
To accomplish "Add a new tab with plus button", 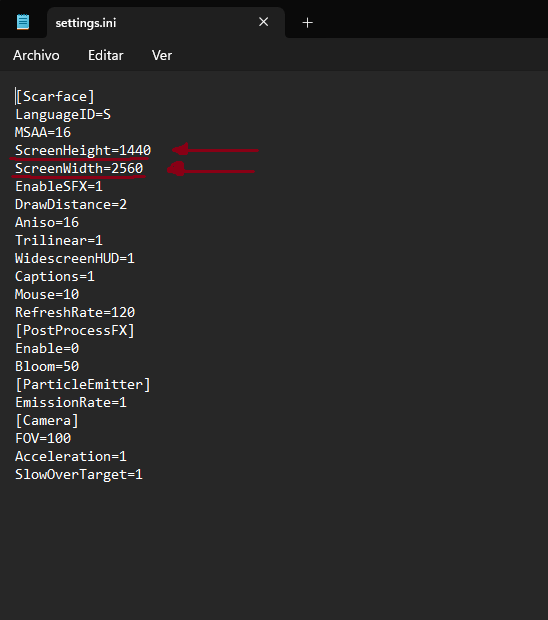I will [307, 23].
